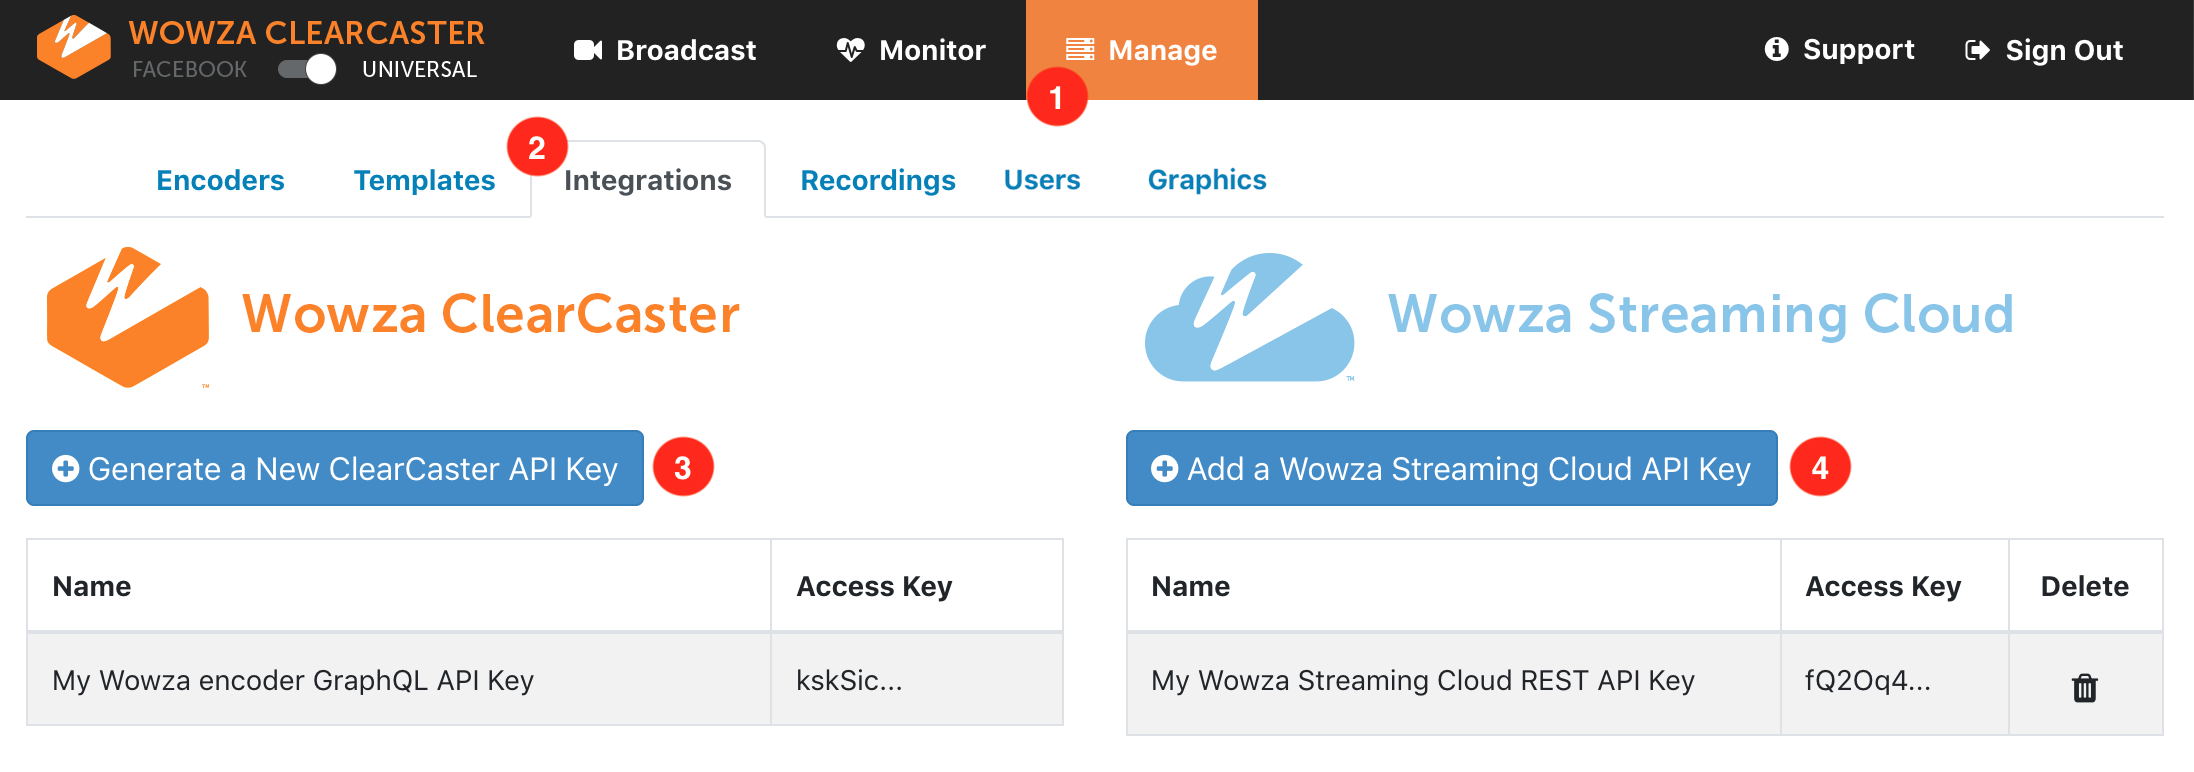The width and height of the screenshot is (2194, 772).
Task: Click the UNIVERSAL mode label
Action: pos(420,69)
